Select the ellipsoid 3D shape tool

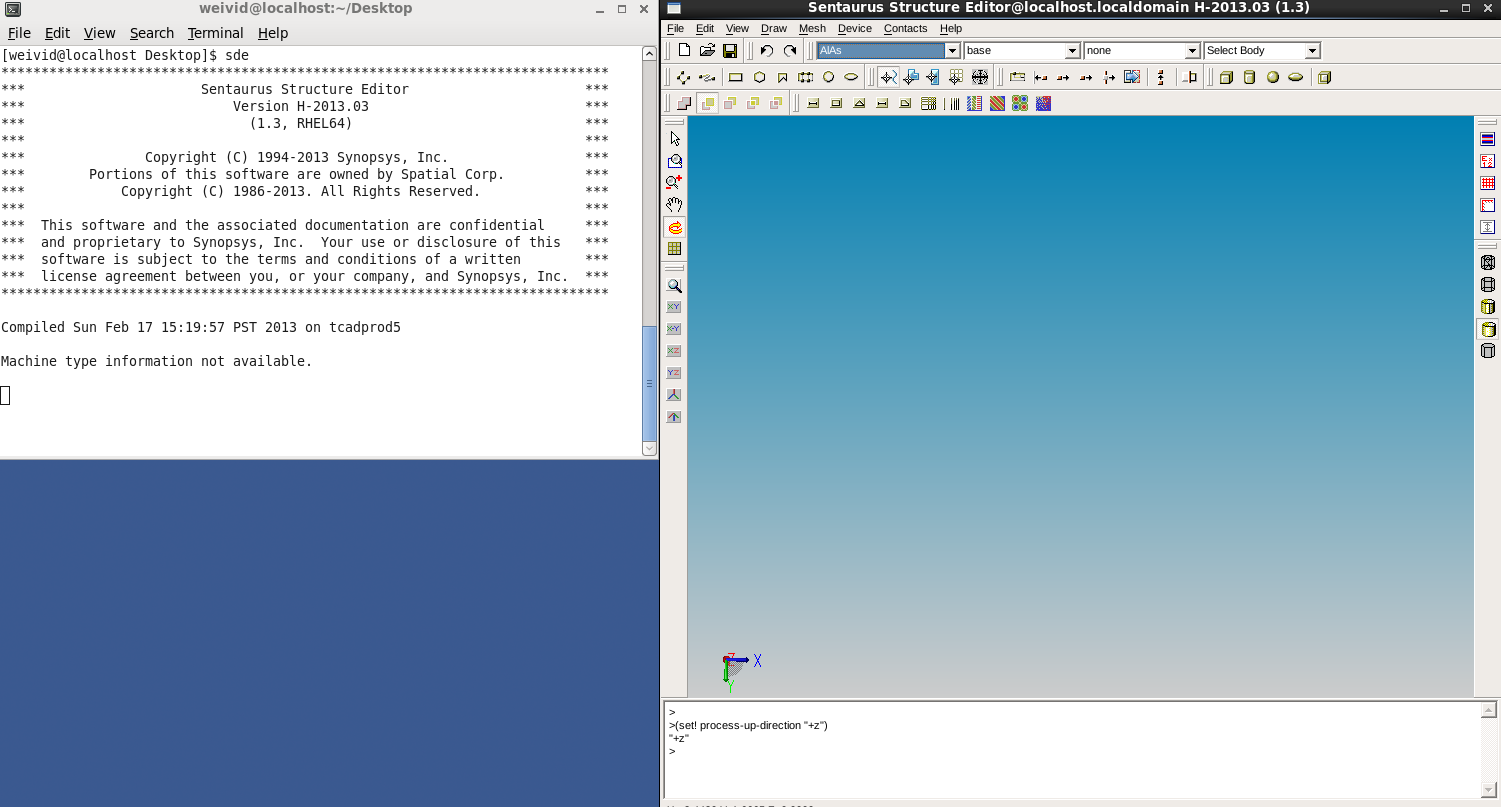[1296, 77]
